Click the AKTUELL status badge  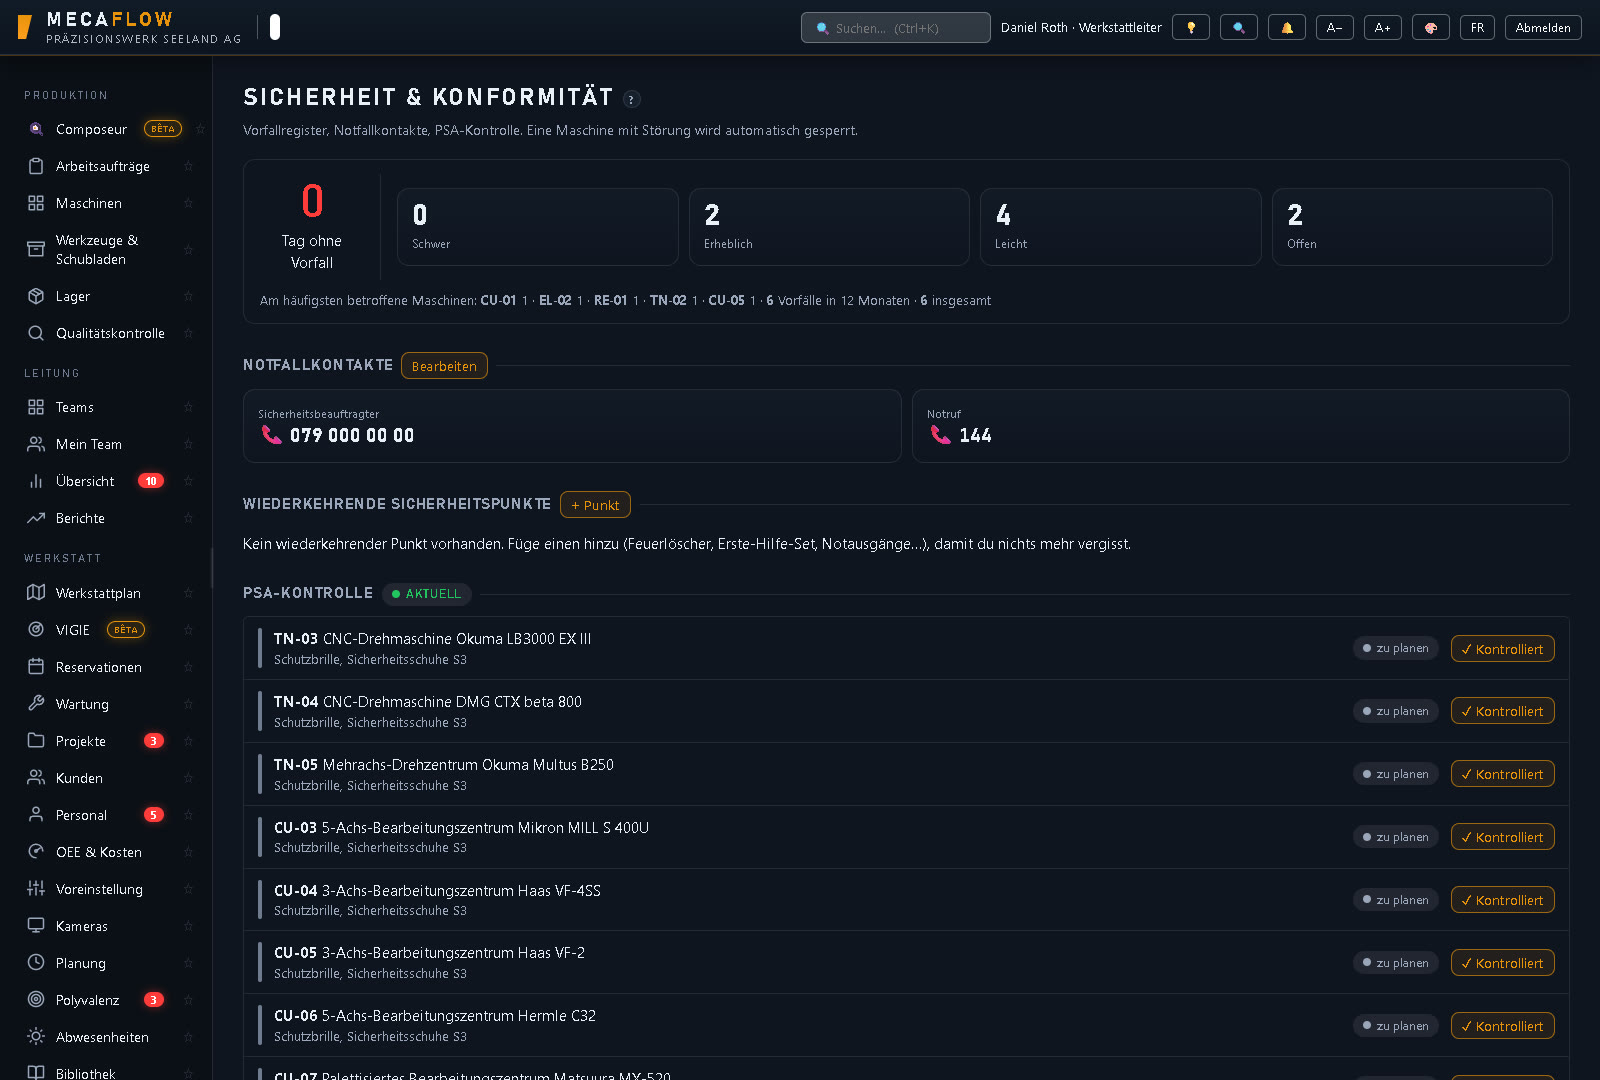pos(427,594)
